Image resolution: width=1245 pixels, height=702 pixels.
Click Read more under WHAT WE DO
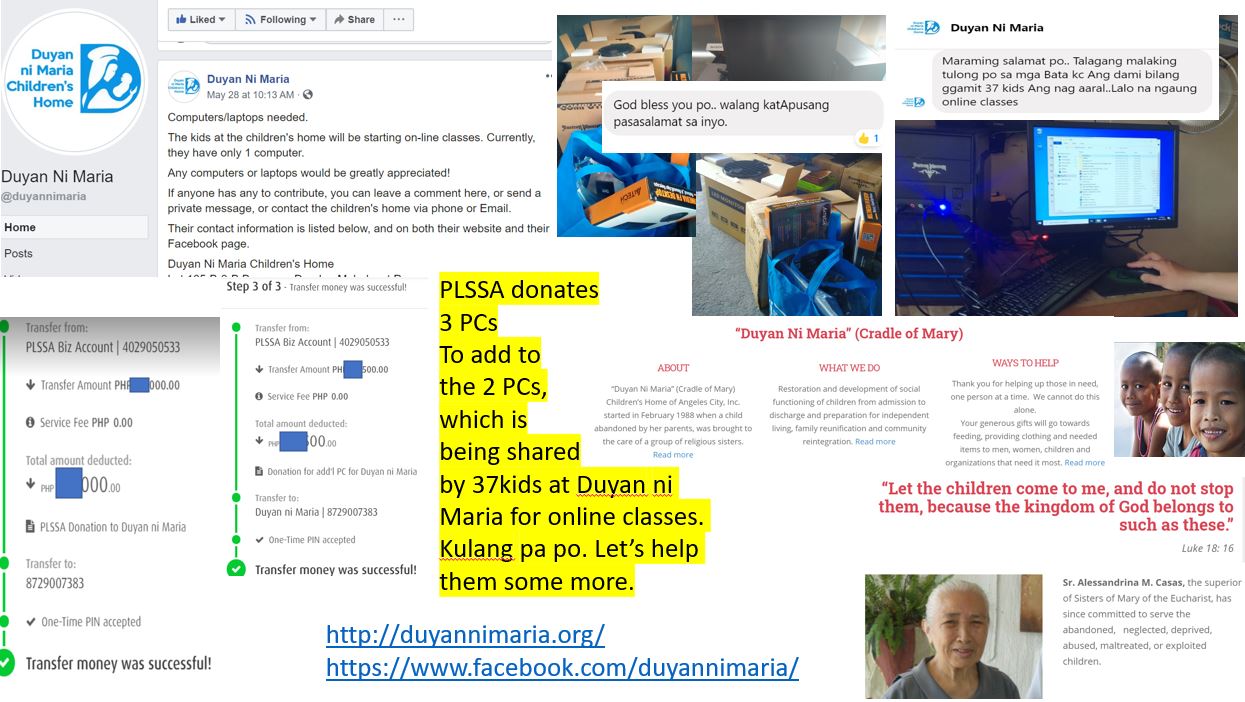click(875, 442)
